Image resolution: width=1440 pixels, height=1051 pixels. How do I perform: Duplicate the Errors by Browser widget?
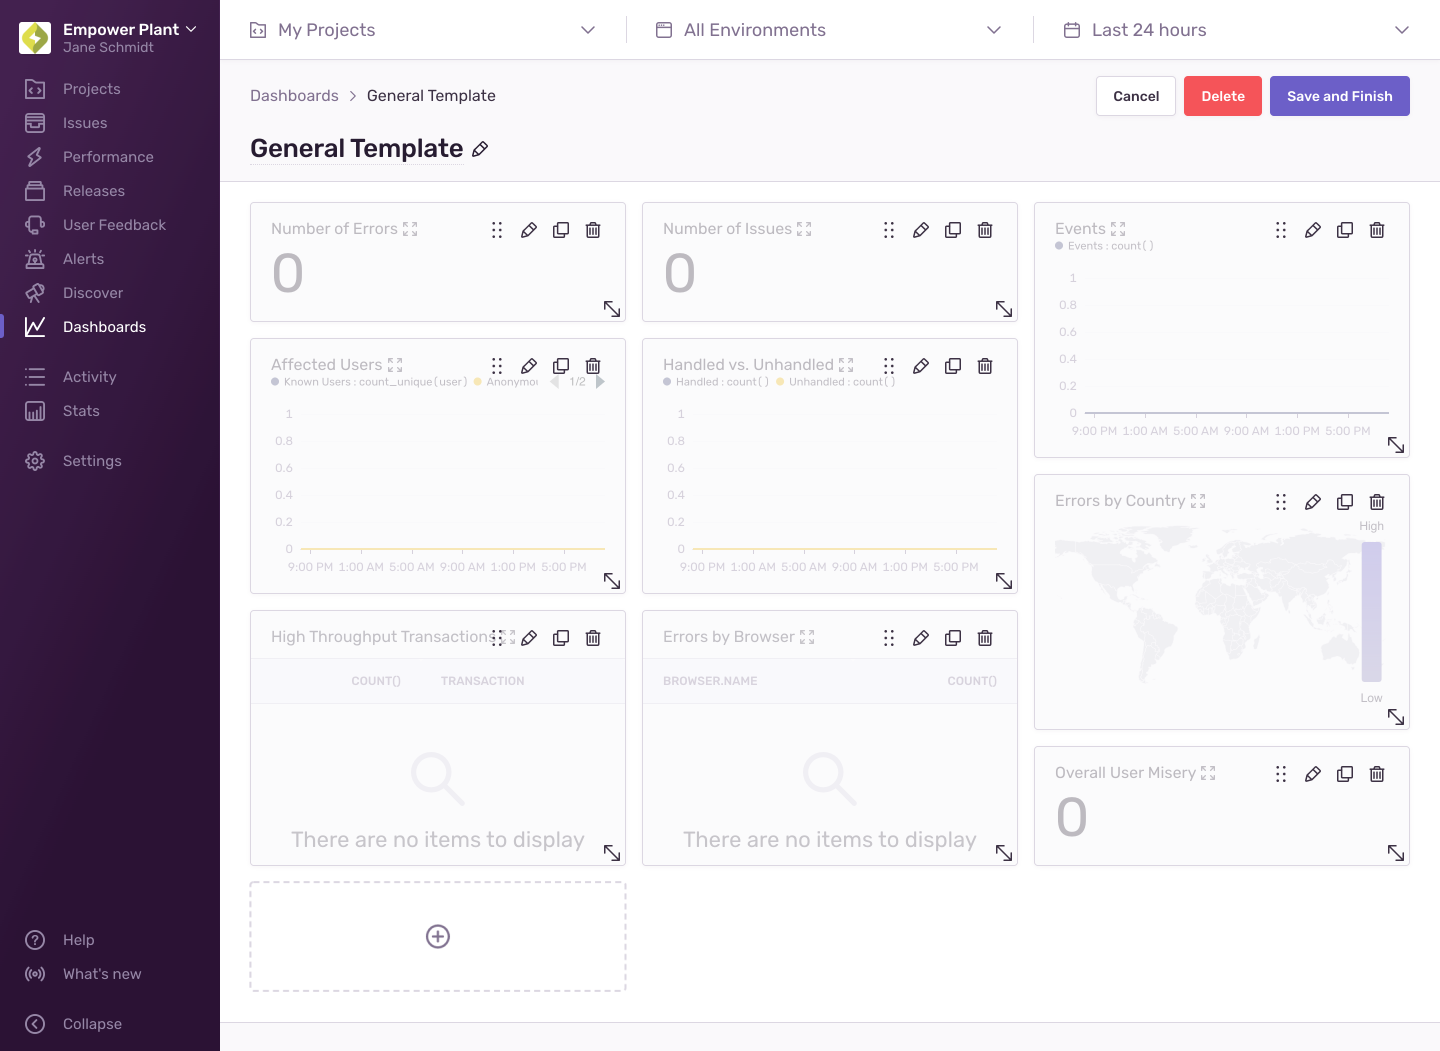953,638
